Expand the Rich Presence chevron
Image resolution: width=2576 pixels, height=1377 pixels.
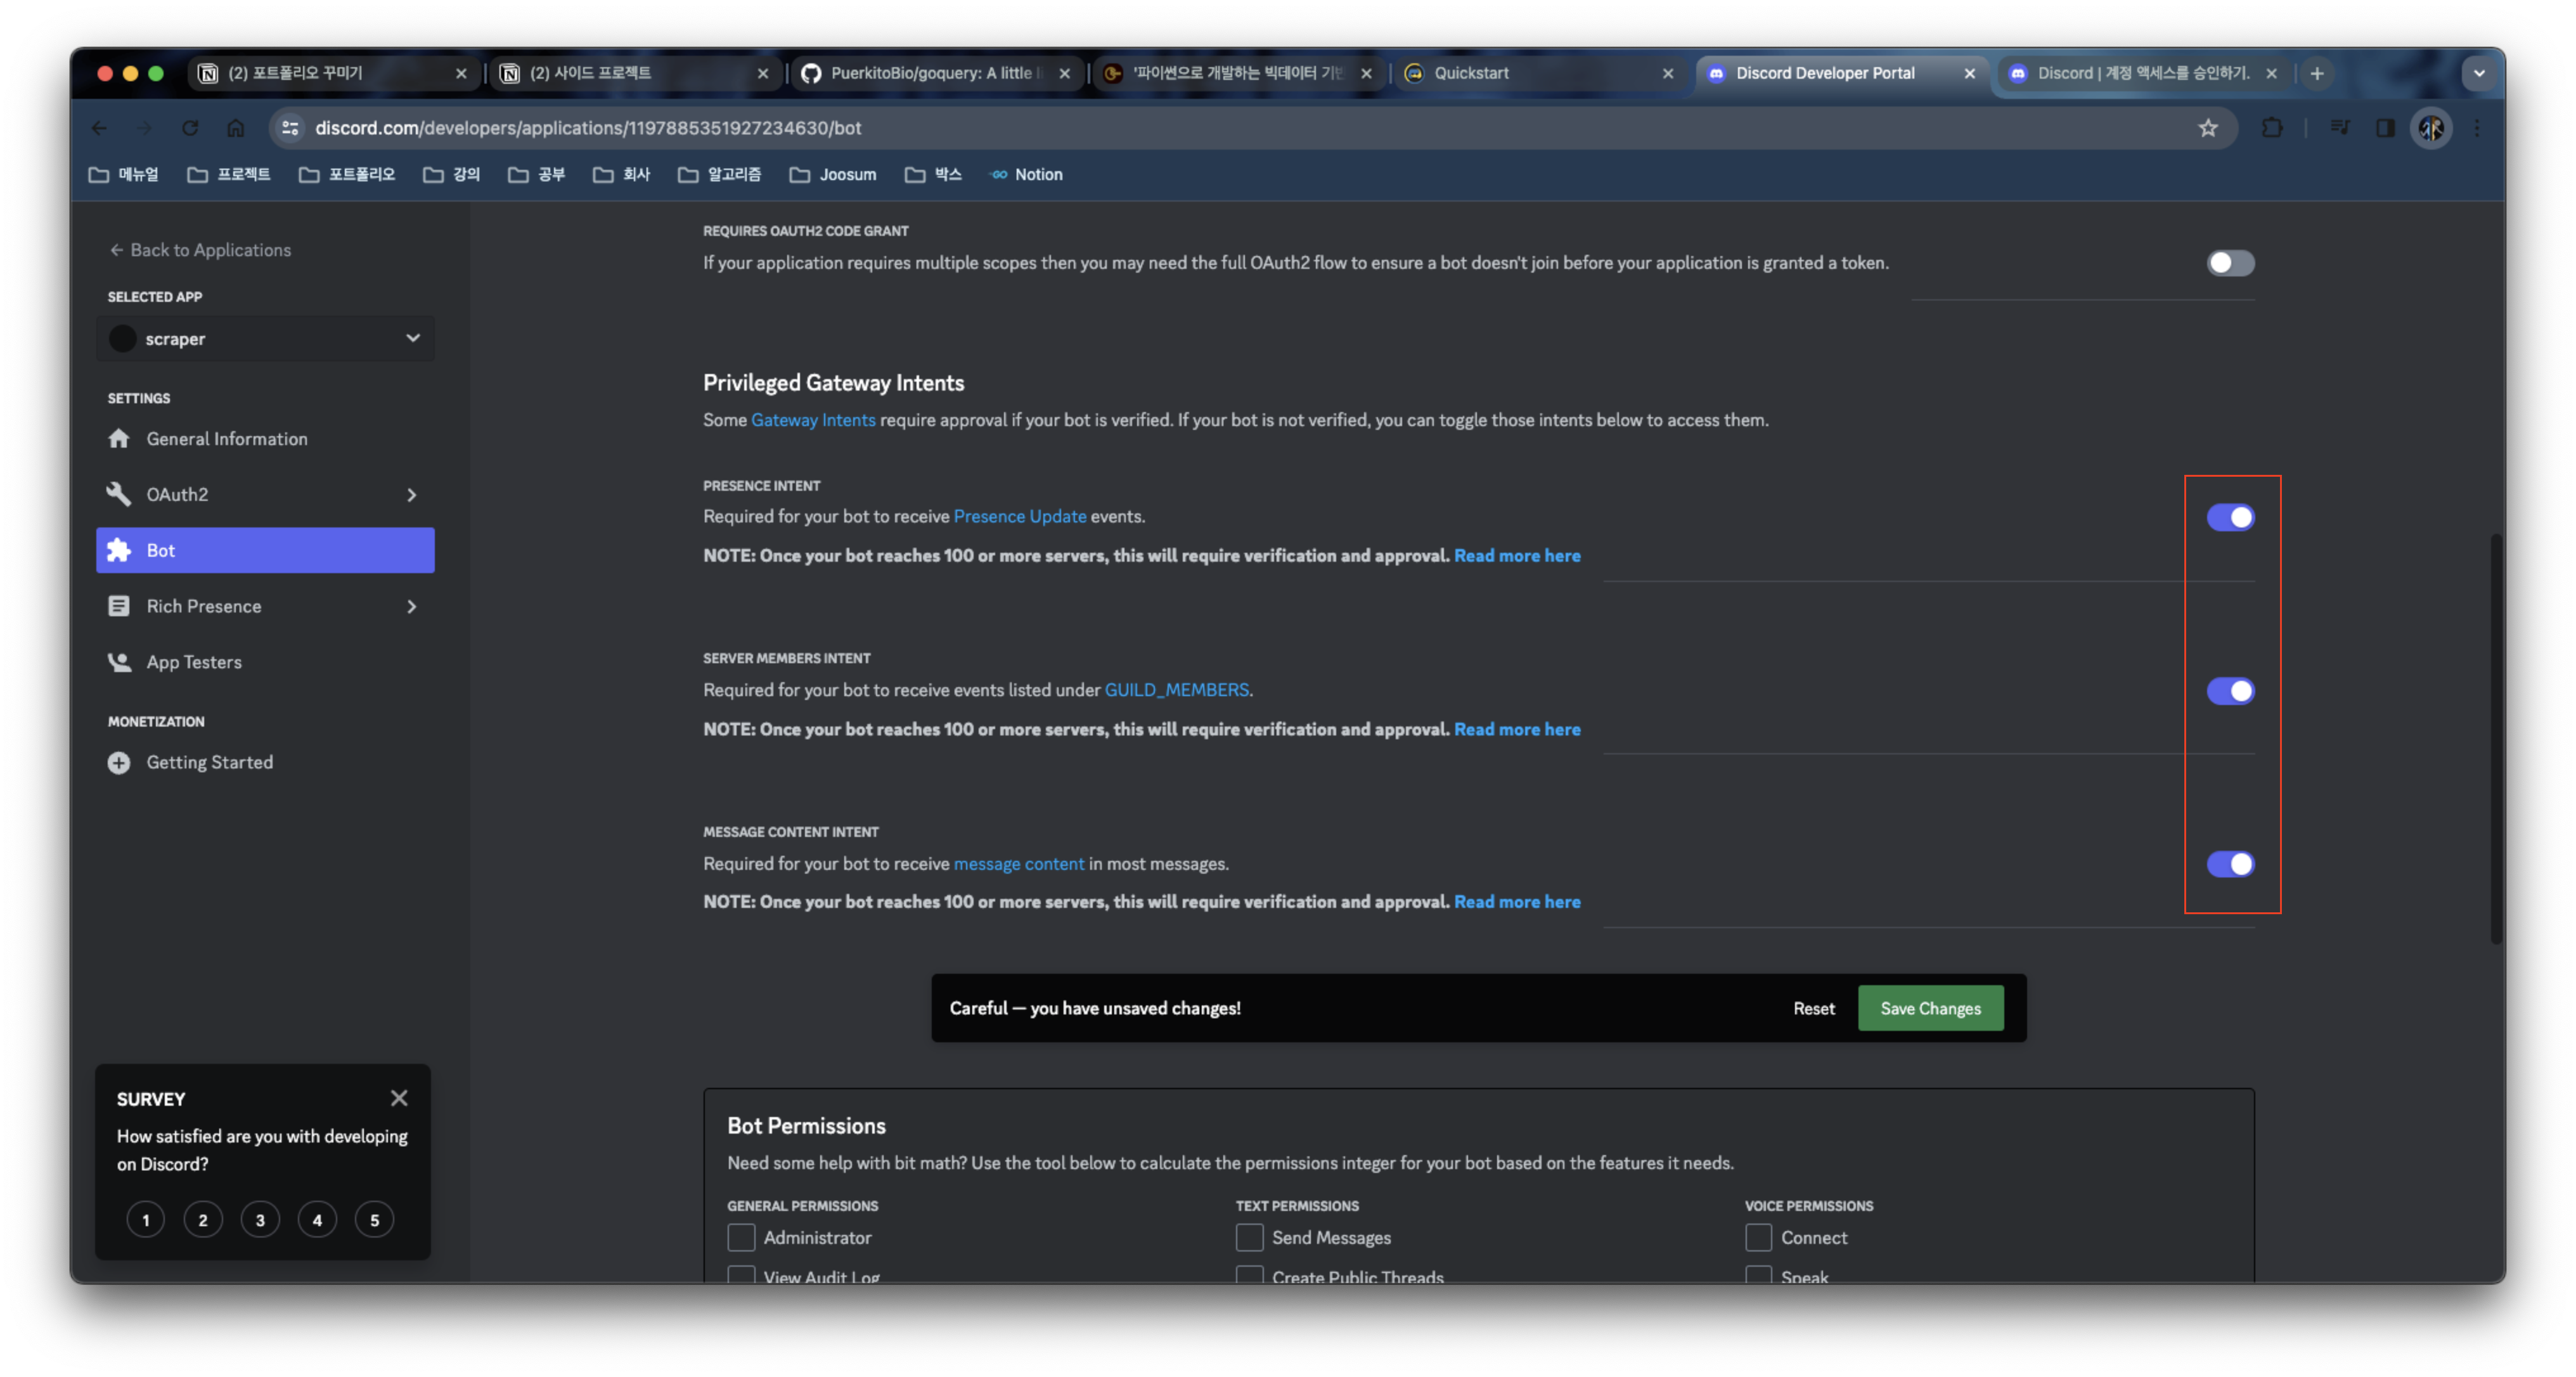point(411,607)
